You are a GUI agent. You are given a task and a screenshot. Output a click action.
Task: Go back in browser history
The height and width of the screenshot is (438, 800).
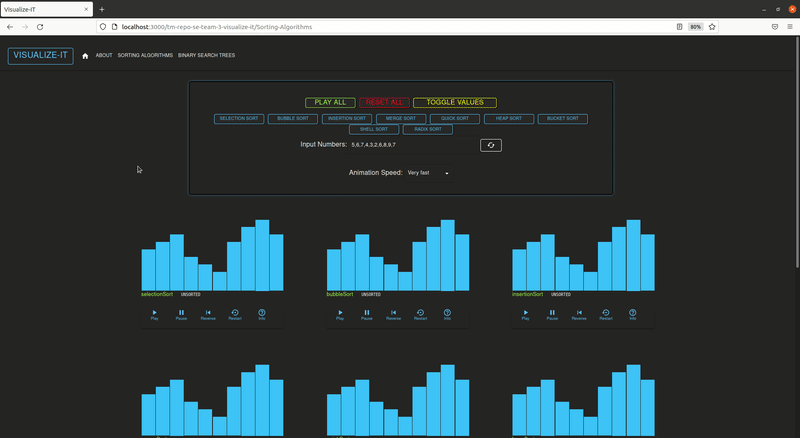10,27
